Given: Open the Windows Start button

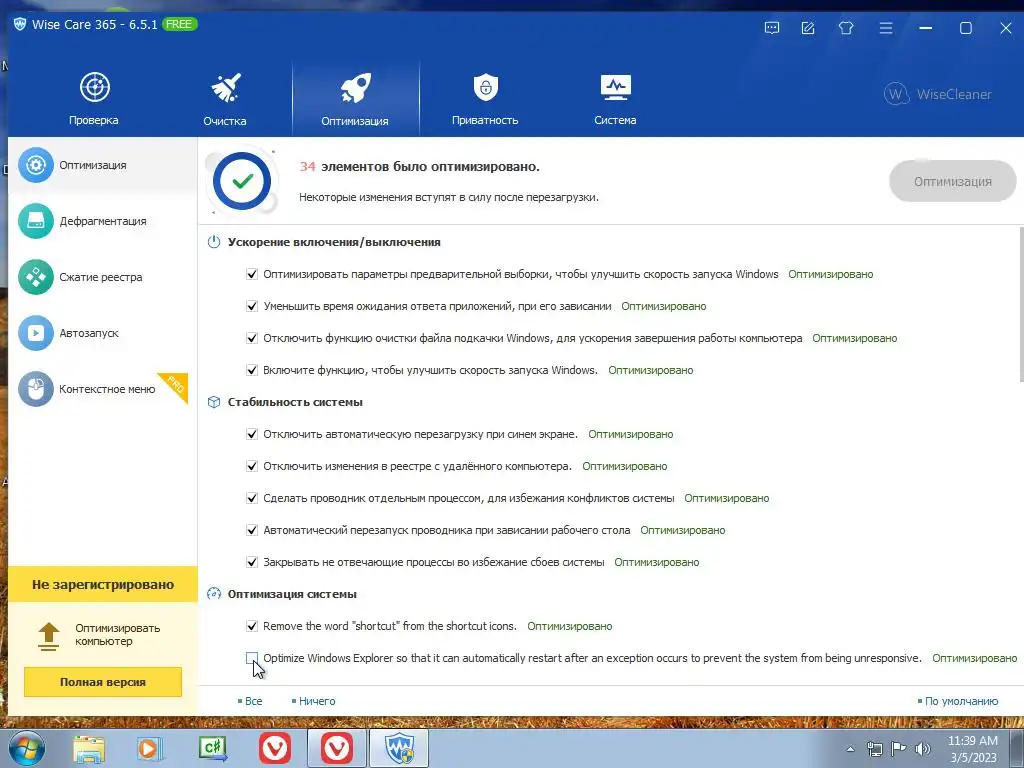Looking at the screenshot, I should coord(27,748).
